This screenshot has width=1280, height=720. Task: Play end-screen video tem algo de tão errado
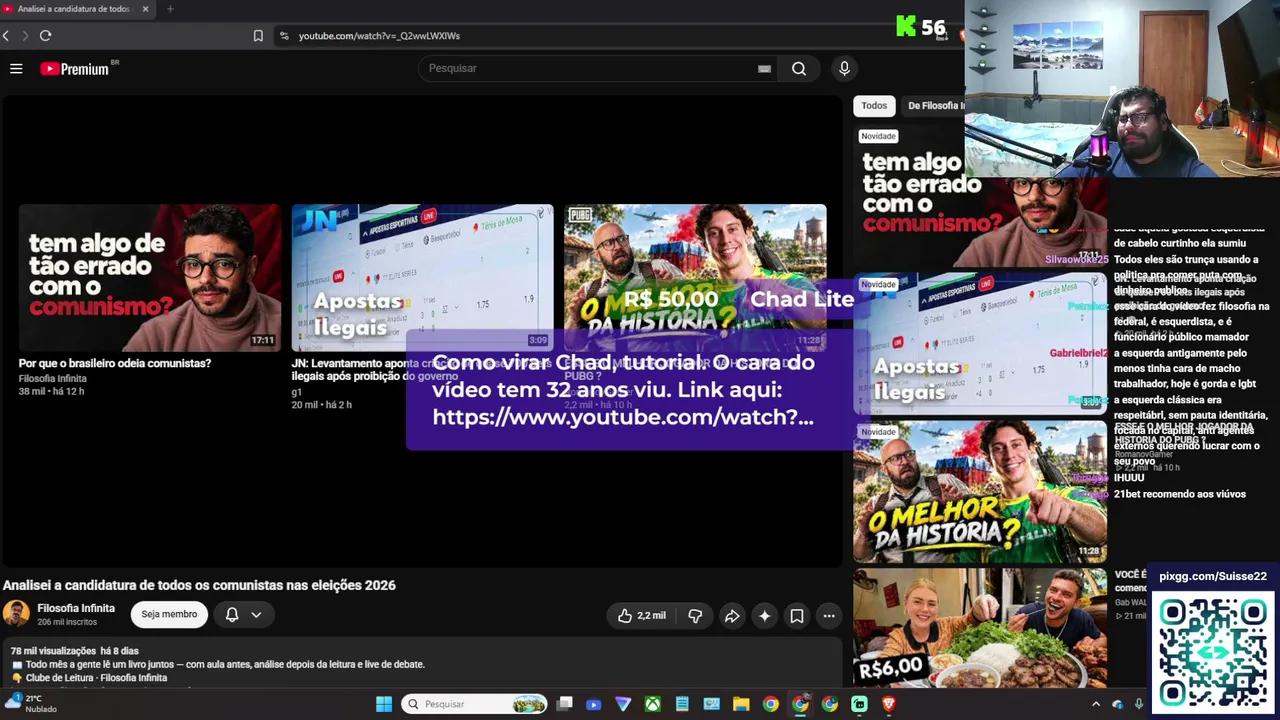[x=150, y=278]
